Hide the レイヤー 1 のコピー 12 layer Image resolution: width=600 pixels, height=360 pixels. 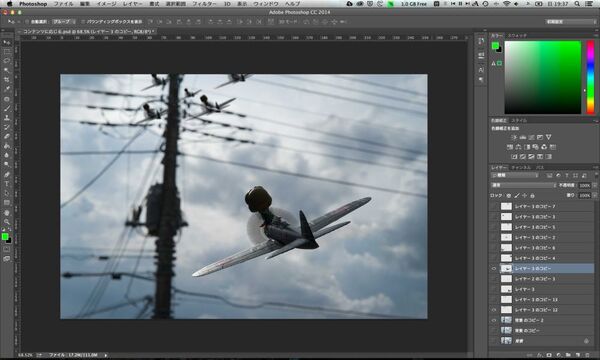[x=494, y=310]
